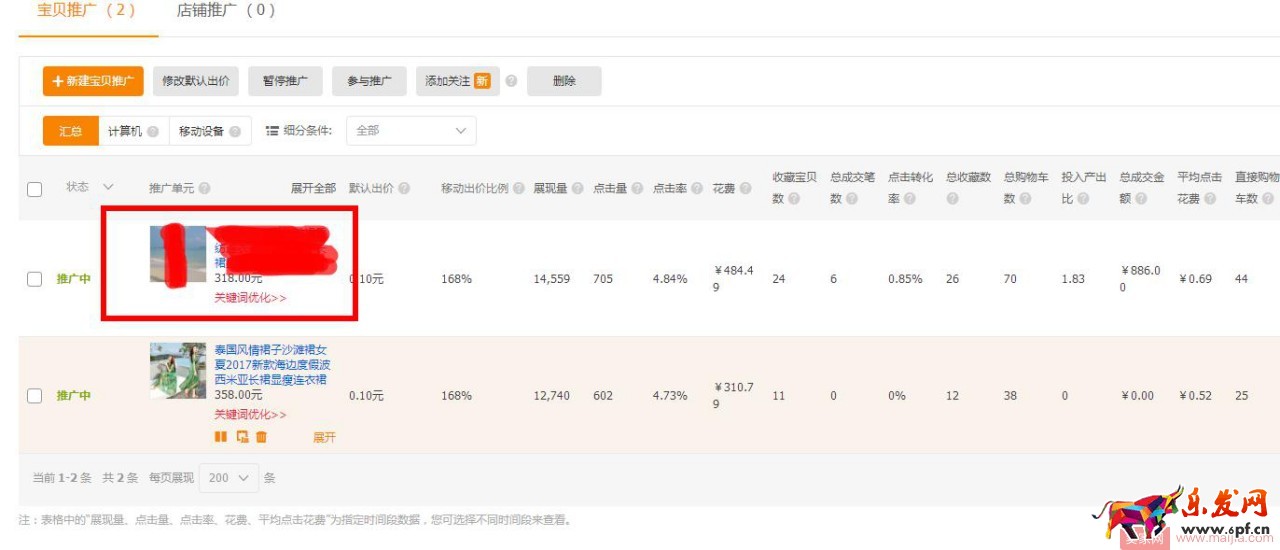
Task: Click help icon under 总收藏数 header
Action: (x=952, y=199)
